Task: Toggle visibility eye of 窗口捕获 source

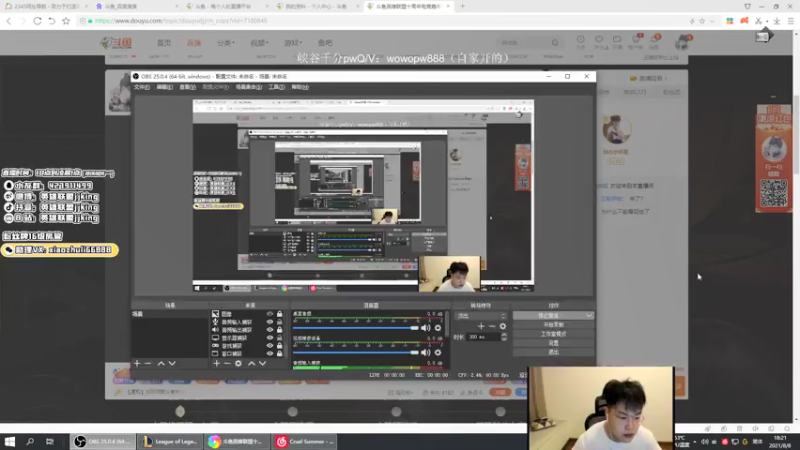Action: point(269,353)
